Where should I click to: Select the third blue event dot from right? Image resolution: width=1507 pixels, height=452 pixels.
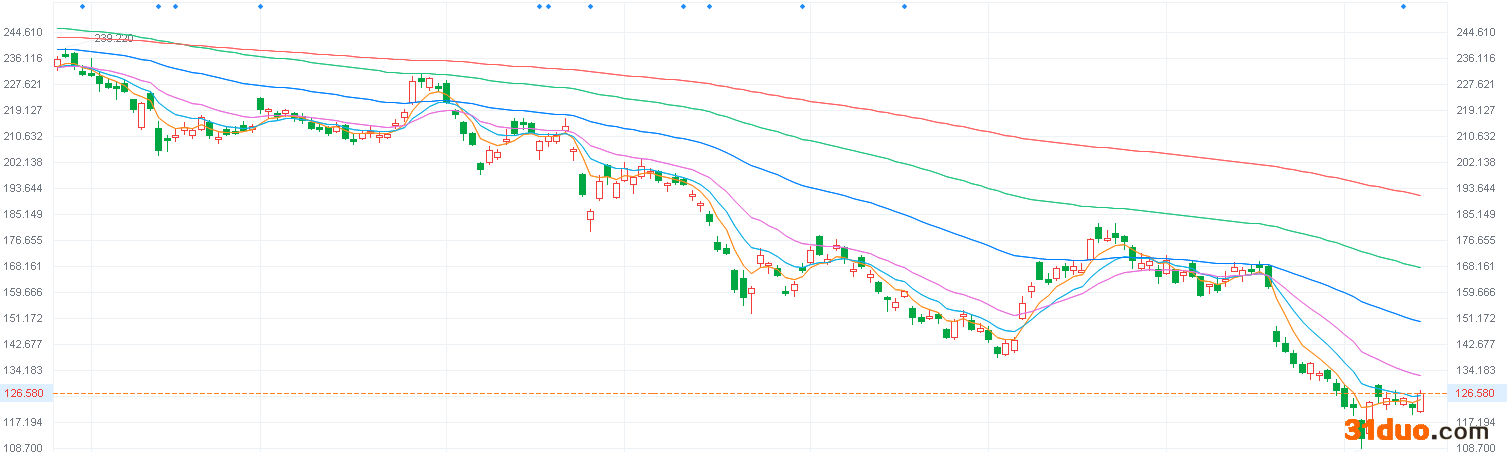click(802, 7)
